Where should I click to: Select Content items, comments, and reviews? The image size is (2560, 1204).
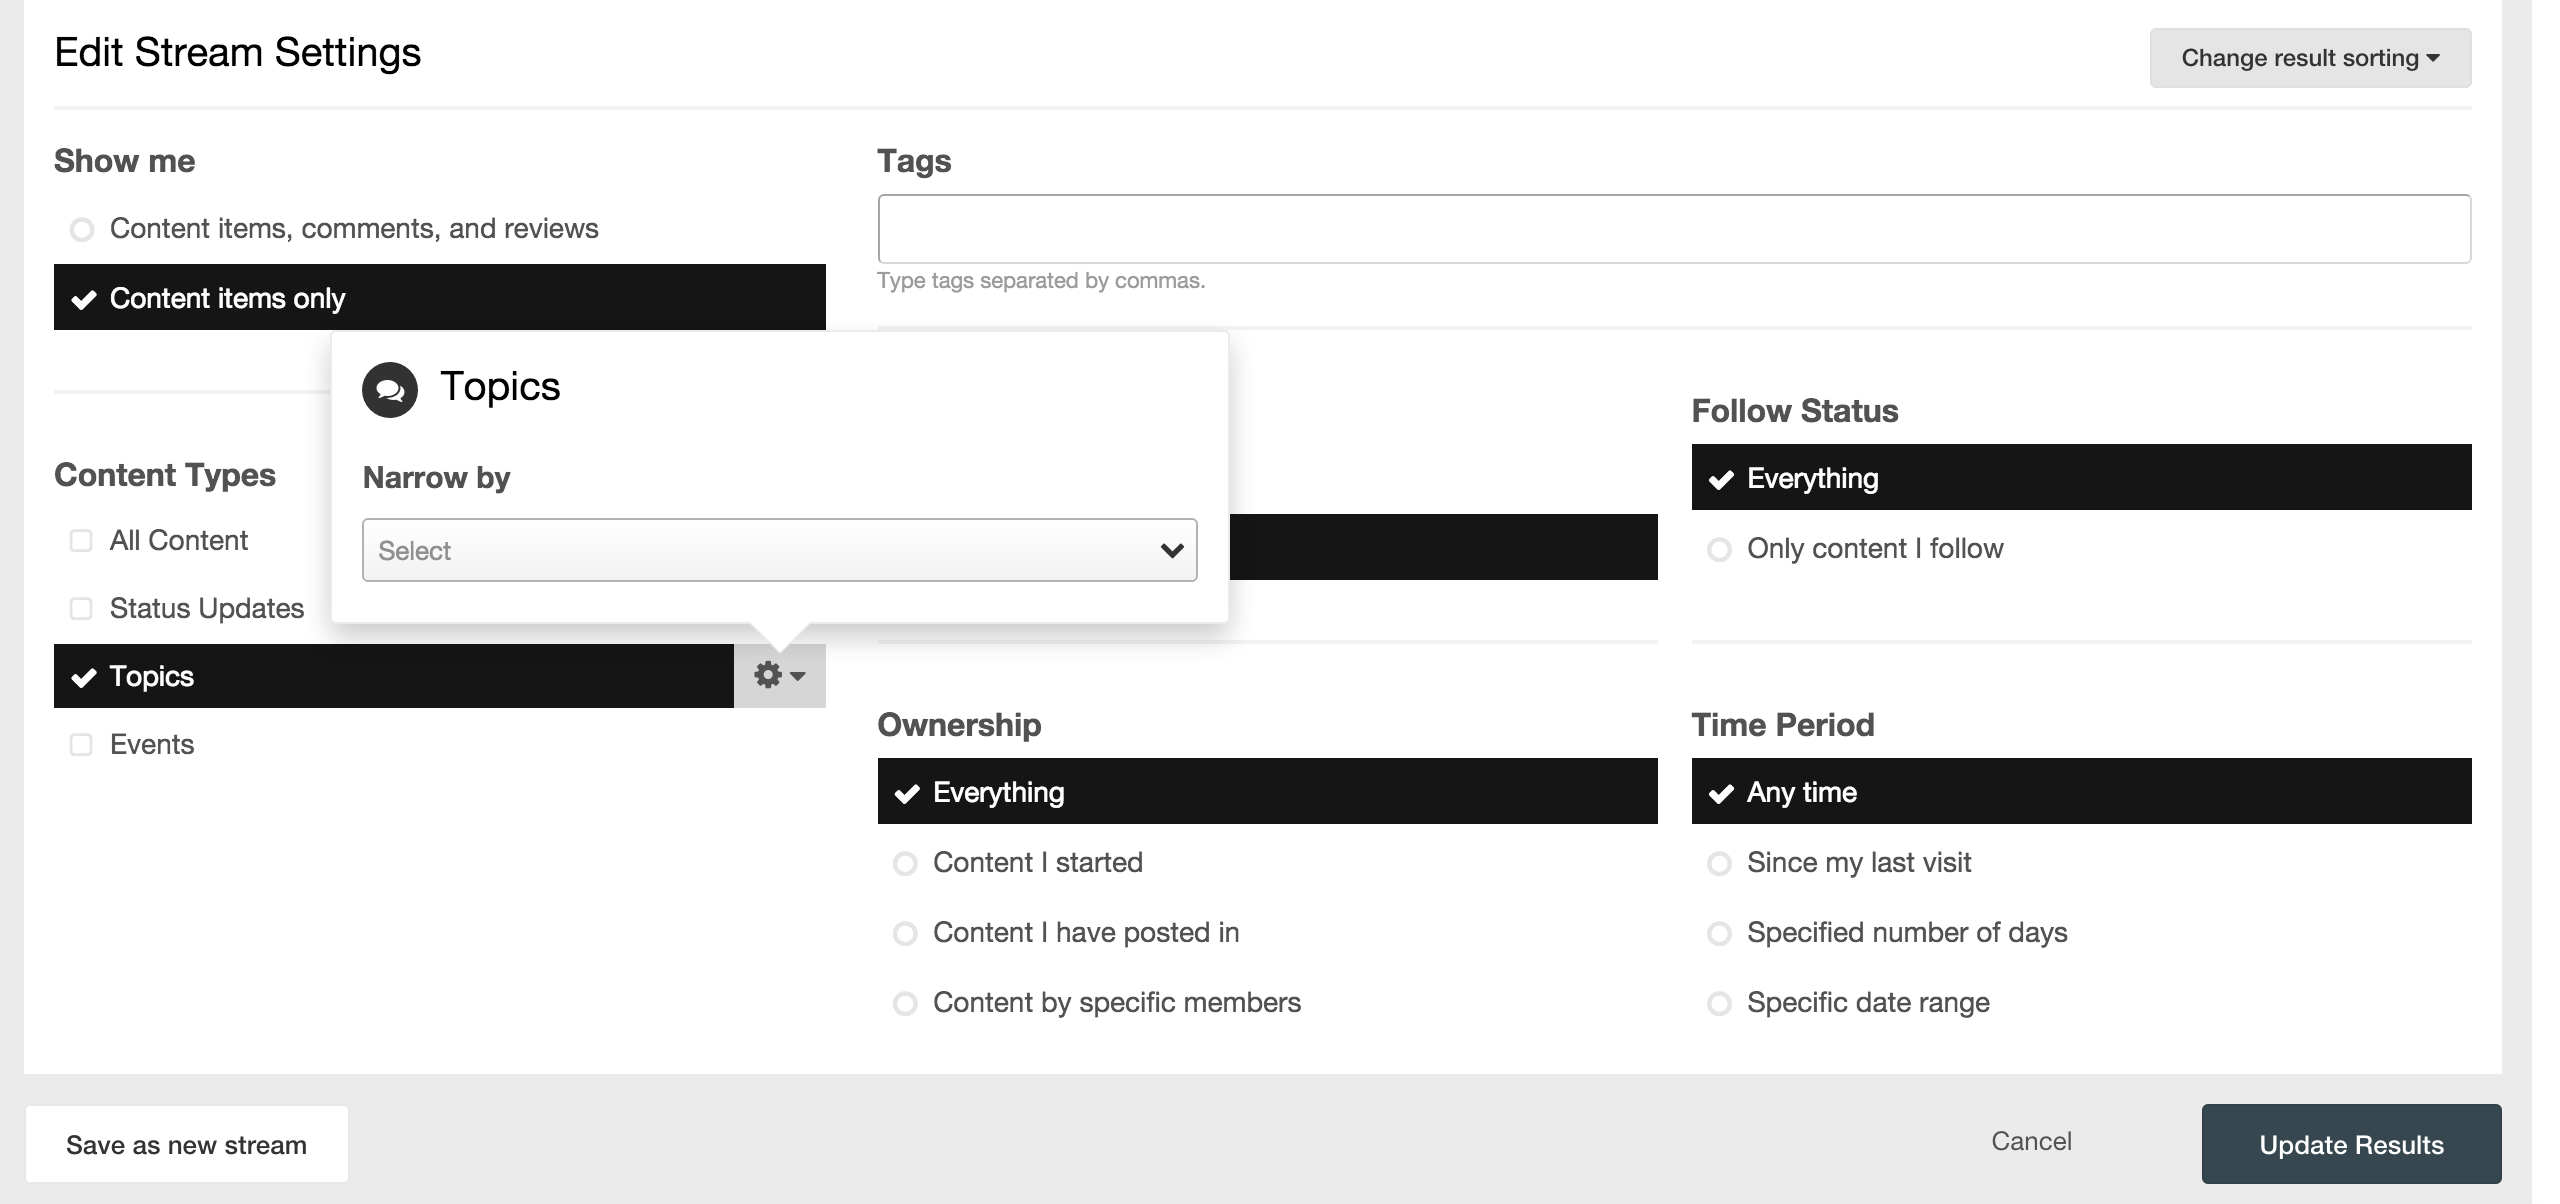82,230
